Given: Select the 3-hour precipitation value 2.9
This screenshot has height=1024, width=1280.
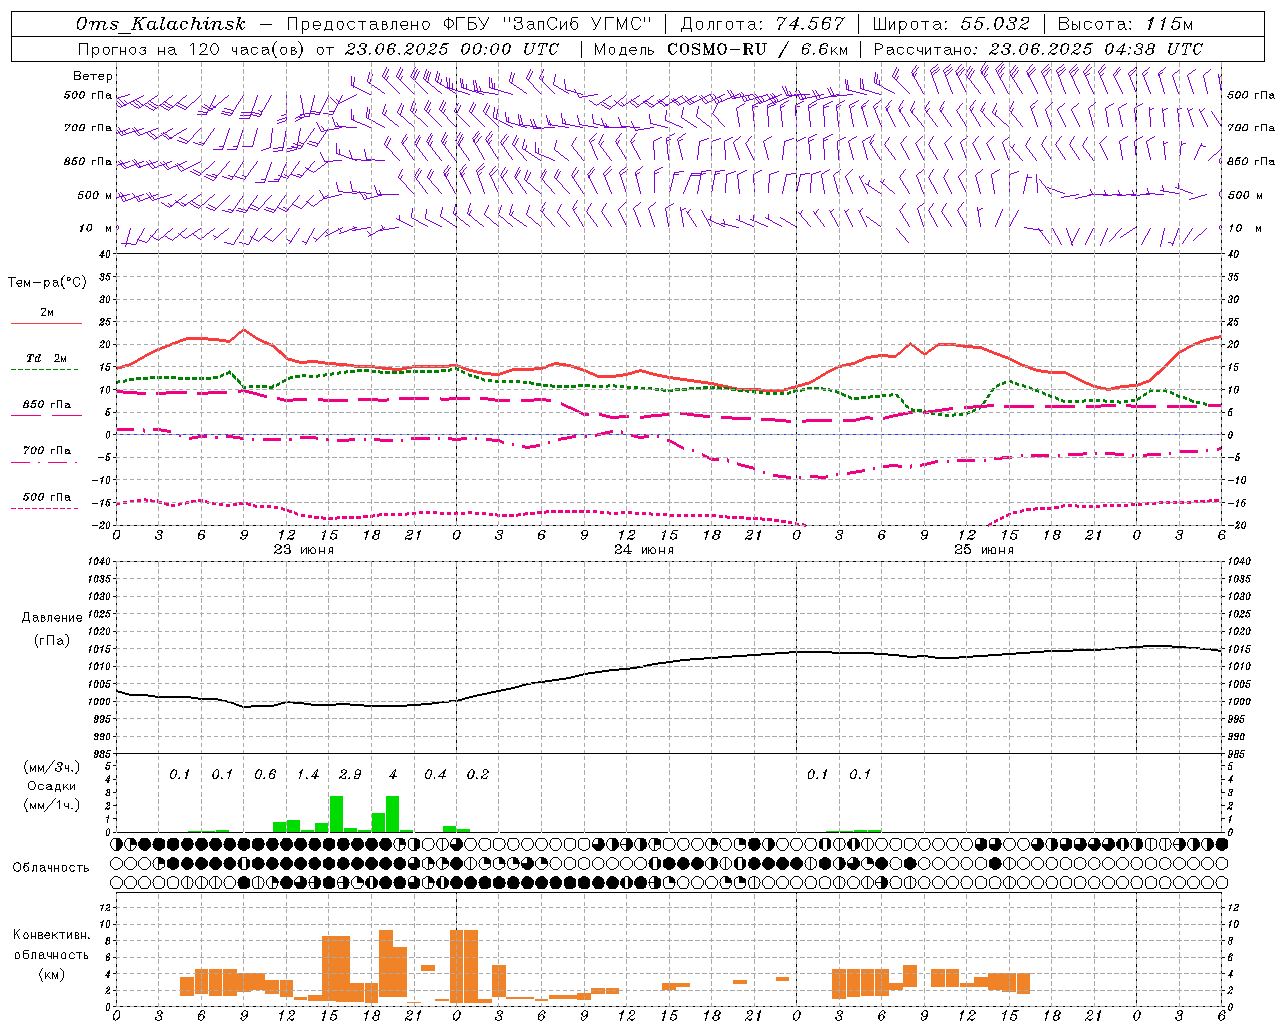Looking at the screenshot, I should point(350,775).
